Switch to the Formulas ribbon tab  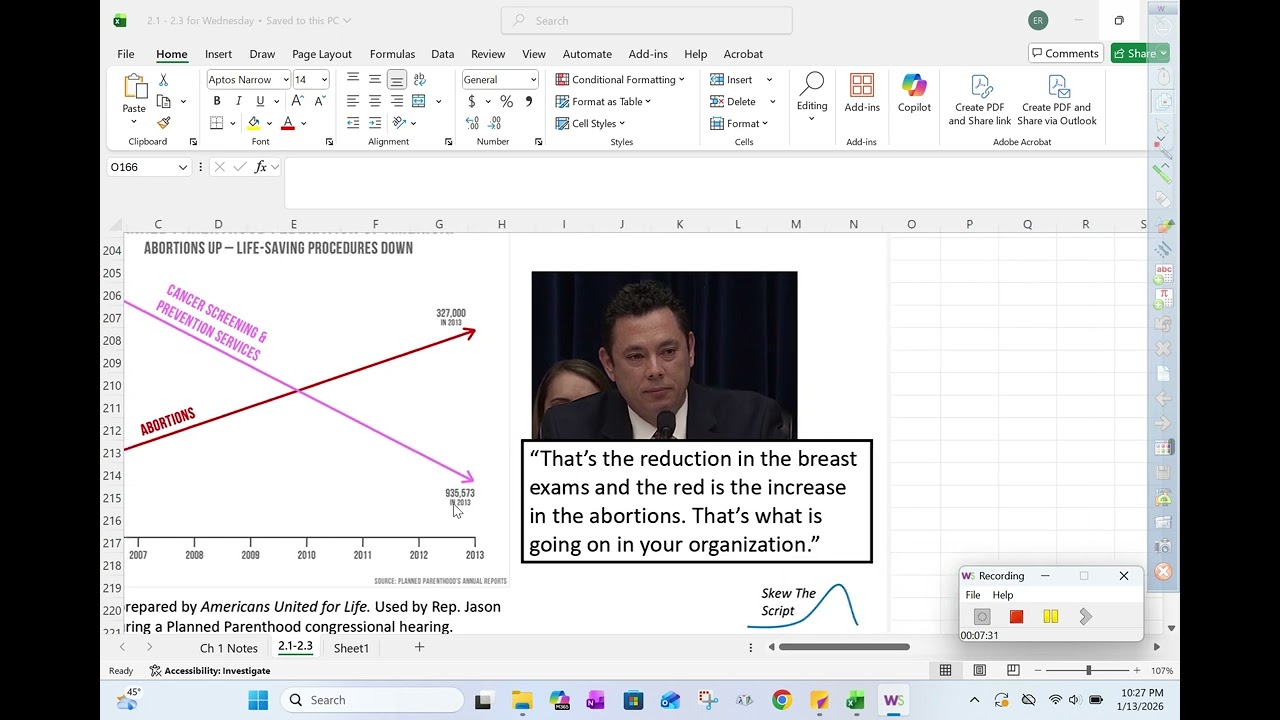pos(392,54)
